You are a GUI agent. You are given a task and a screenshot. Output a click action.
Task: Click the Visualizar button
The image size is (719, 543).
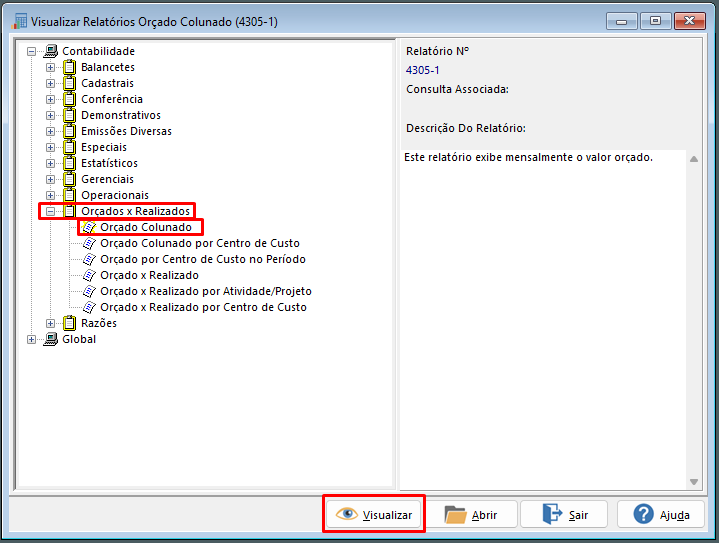374,515
